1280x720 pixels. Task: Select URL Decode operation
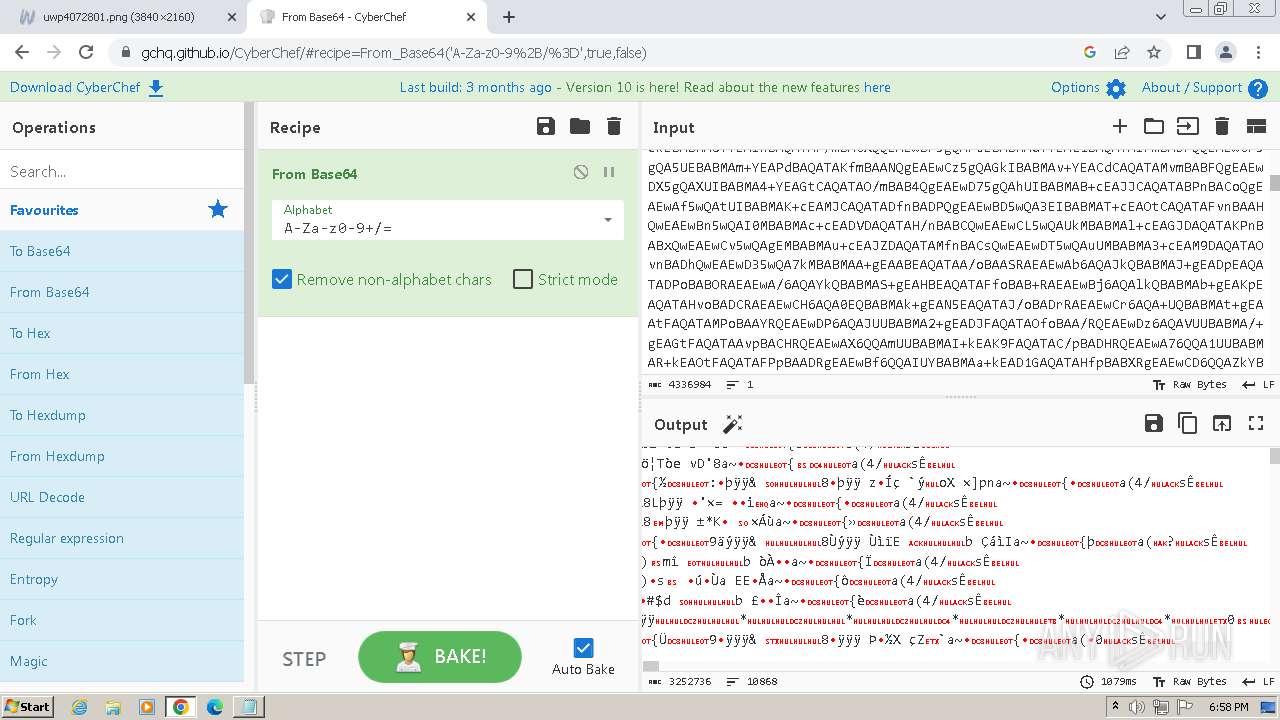click(x=122, y=497)
